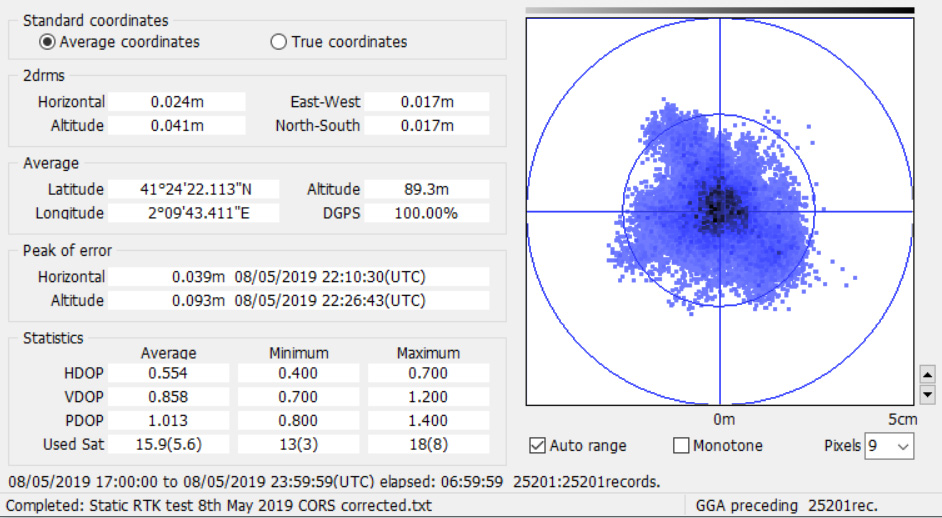Enable the Monotone checkbox

pos(682,446)
